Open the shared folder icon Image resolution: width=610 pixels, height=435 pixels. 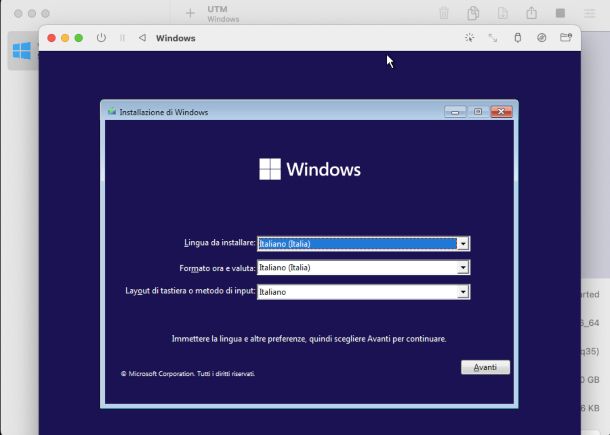(x=566, y=38)
